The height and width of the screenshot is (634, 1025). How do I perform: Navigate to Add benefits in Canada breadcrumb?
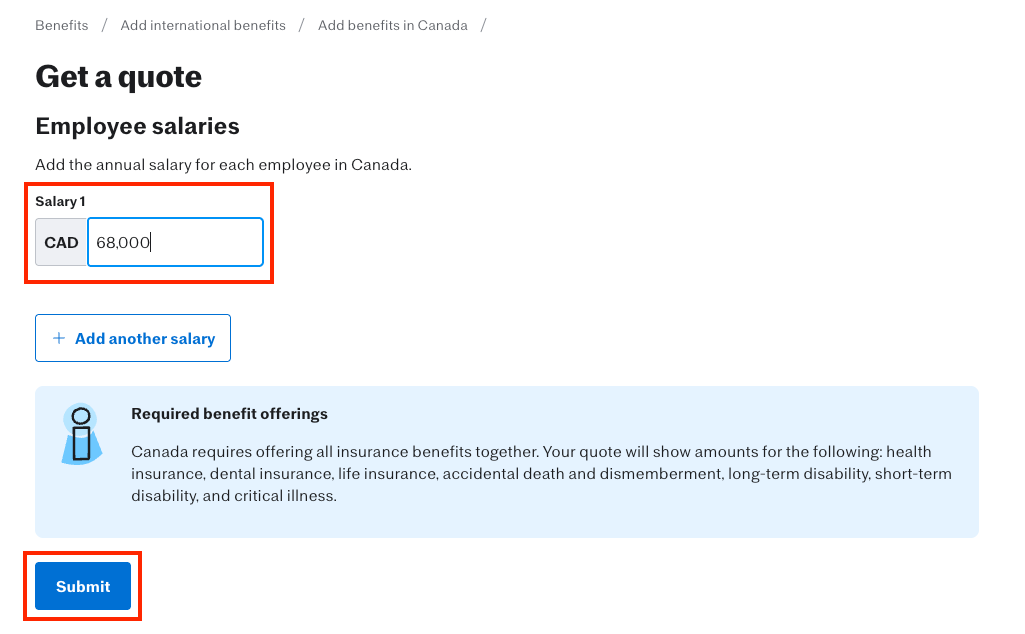(392, 25)
